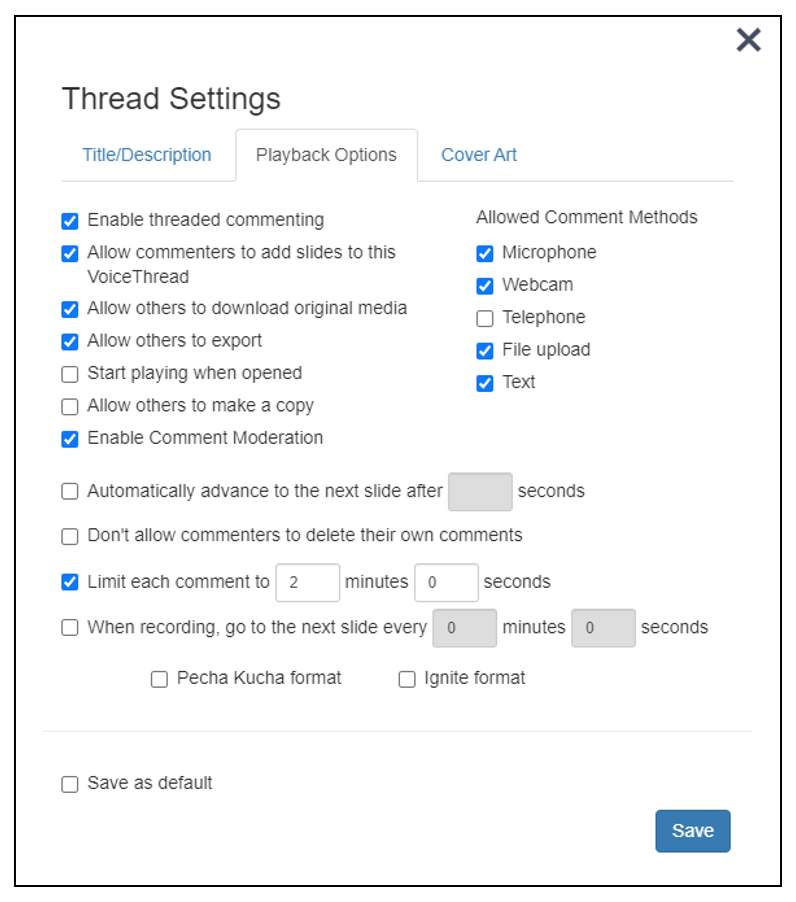Enable Pecha Kucha format
This screenshot has height=902, width=796.
point(159,678)
